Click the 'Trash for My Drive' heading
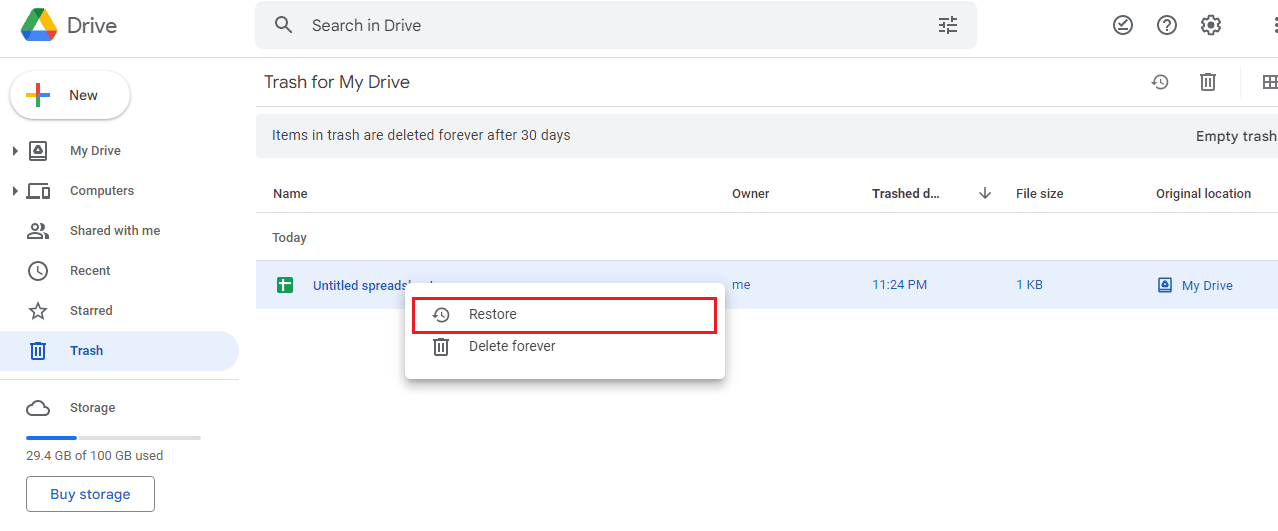 337,82
